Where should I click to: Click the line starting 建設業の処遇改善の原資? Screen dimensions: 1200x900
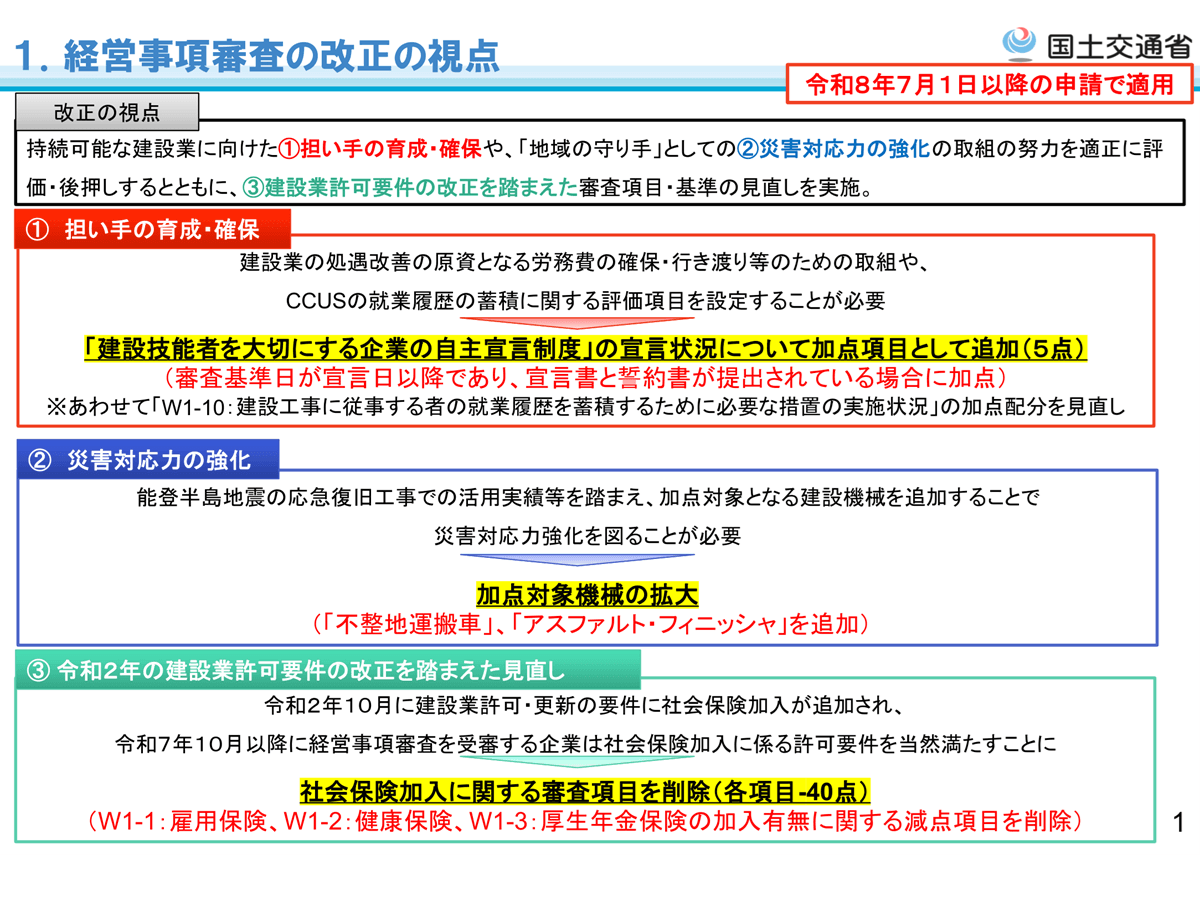coord(586,265)
